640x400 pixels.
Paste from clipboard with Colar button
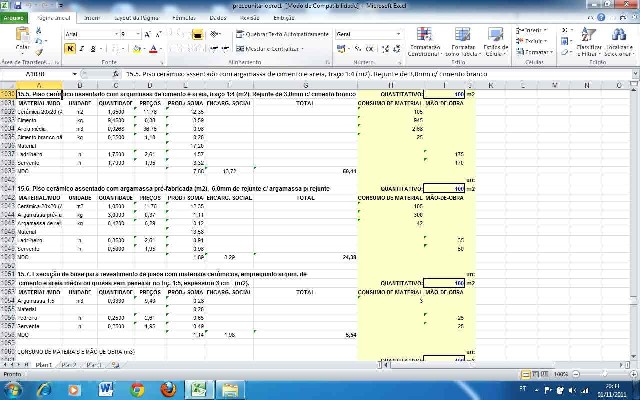[x=22, y=40]
